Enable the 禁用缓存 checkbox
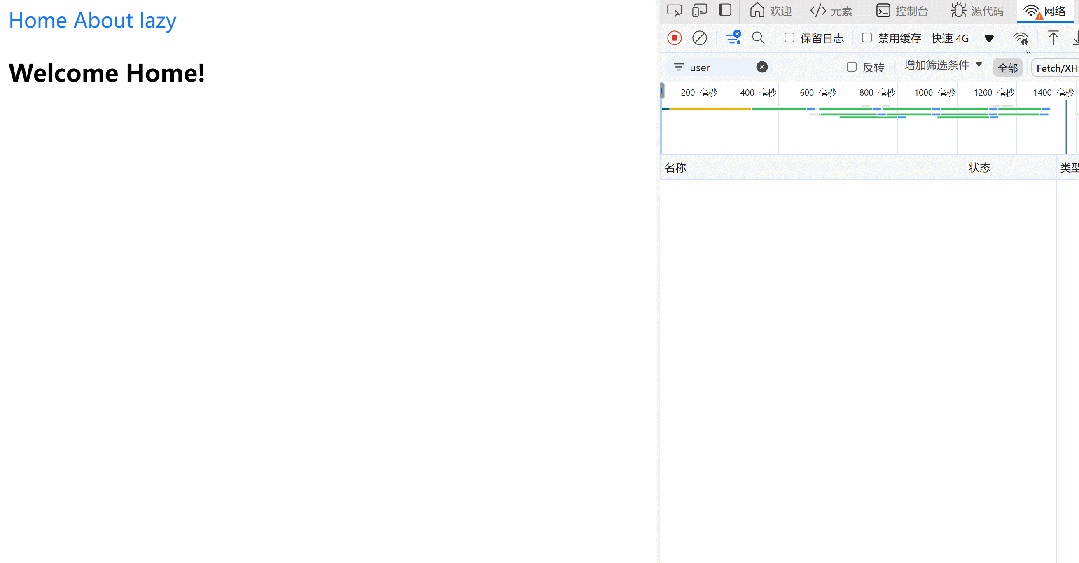The width and height of the screenshot is (1079, 563). (867, 38)
